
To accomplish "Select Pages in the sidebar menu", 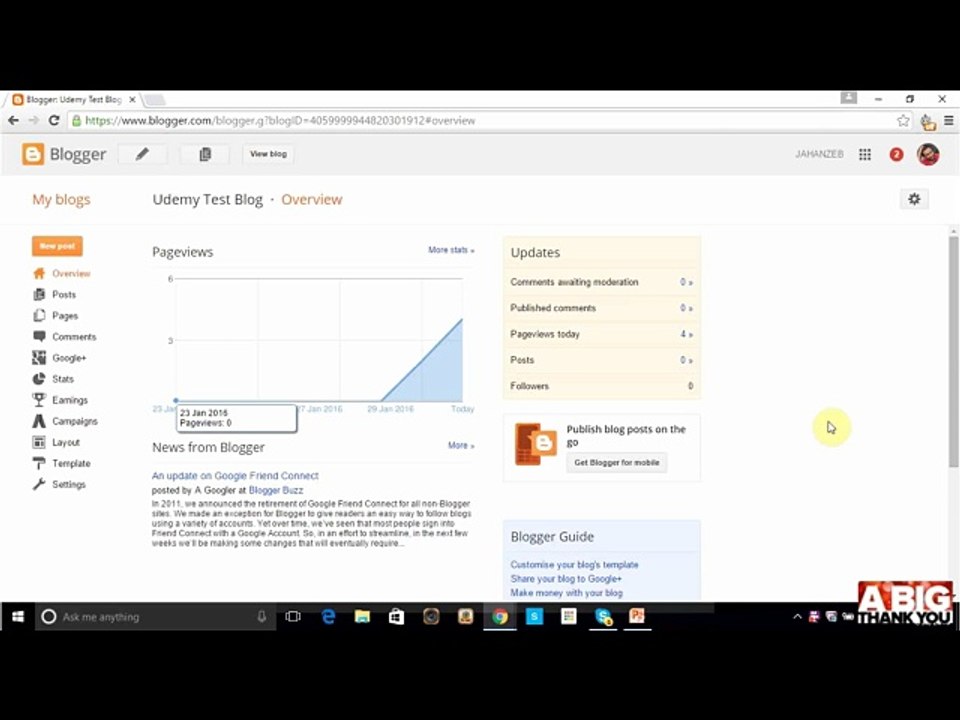I will (65, 316).
